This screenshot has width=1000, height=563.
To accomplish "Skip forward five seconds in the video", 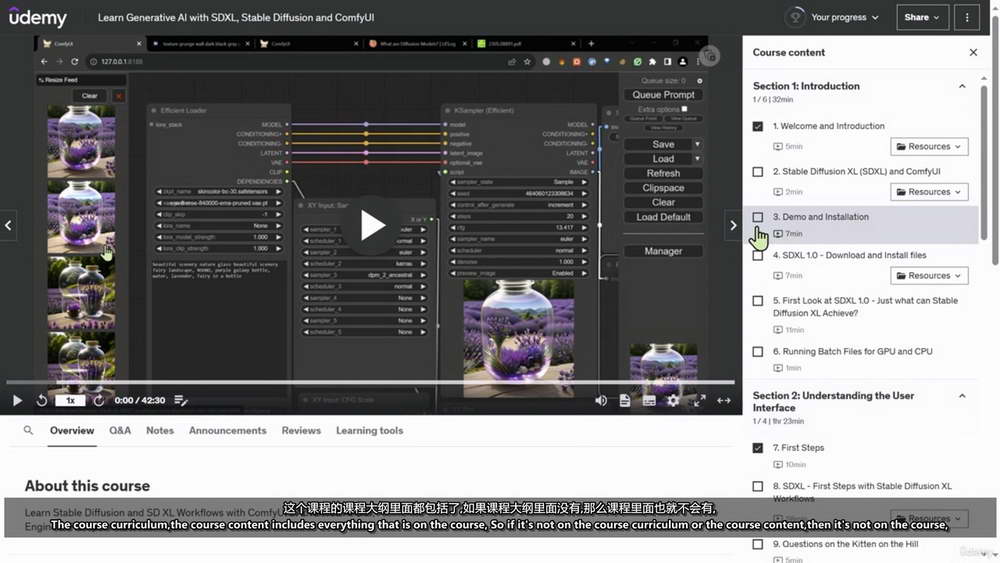I will 99,400.
